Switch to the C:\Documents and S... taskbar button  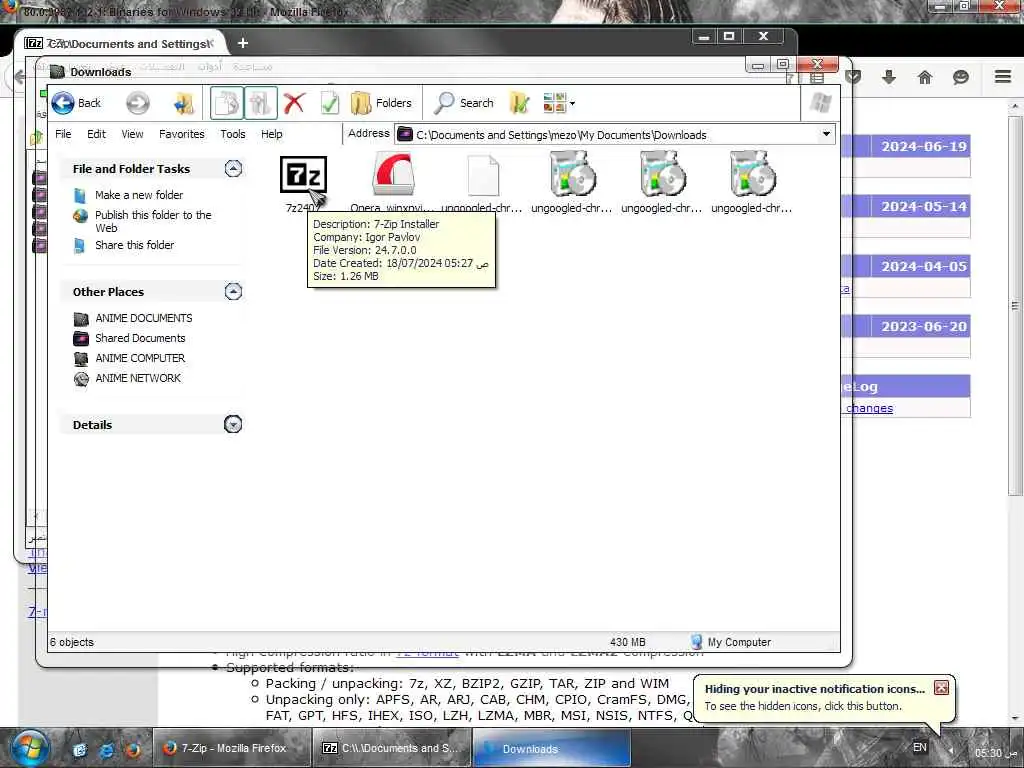[391, 748]
